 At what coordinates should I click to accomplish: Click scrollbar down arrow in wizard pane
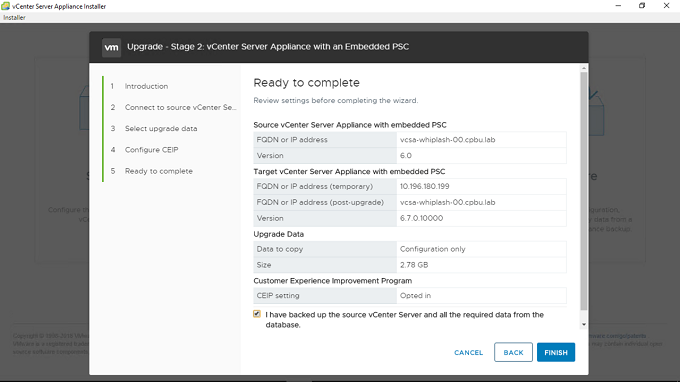pyautogui.click(x=584, y=324)
